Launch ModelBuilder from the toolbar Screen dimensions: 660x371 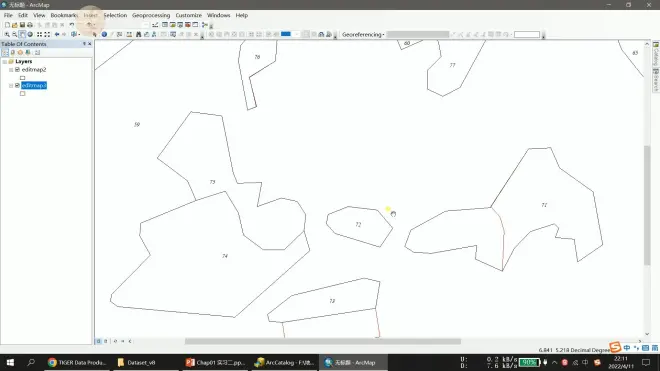click(x=205, y=25)
